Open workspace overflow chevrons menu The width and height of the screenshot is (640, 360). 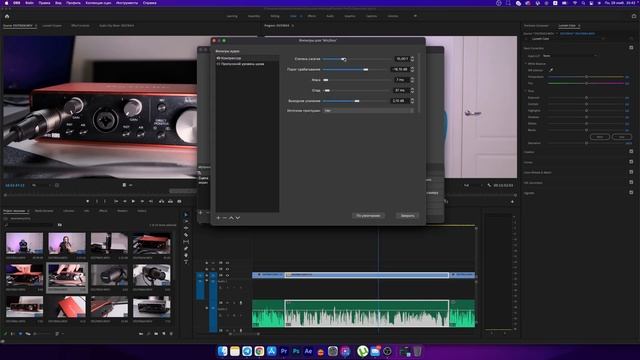415,16
